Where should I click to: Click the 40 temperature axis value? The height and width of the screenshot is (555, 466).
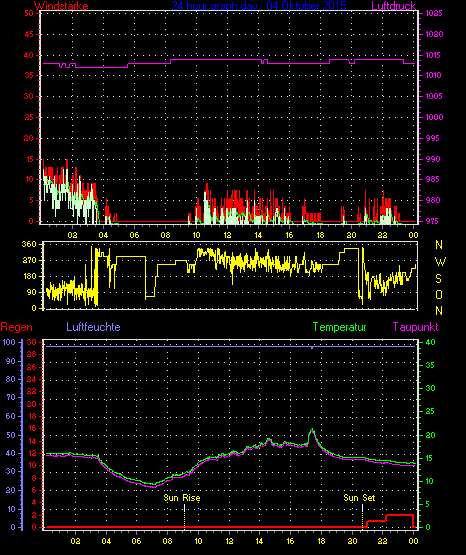430,342
